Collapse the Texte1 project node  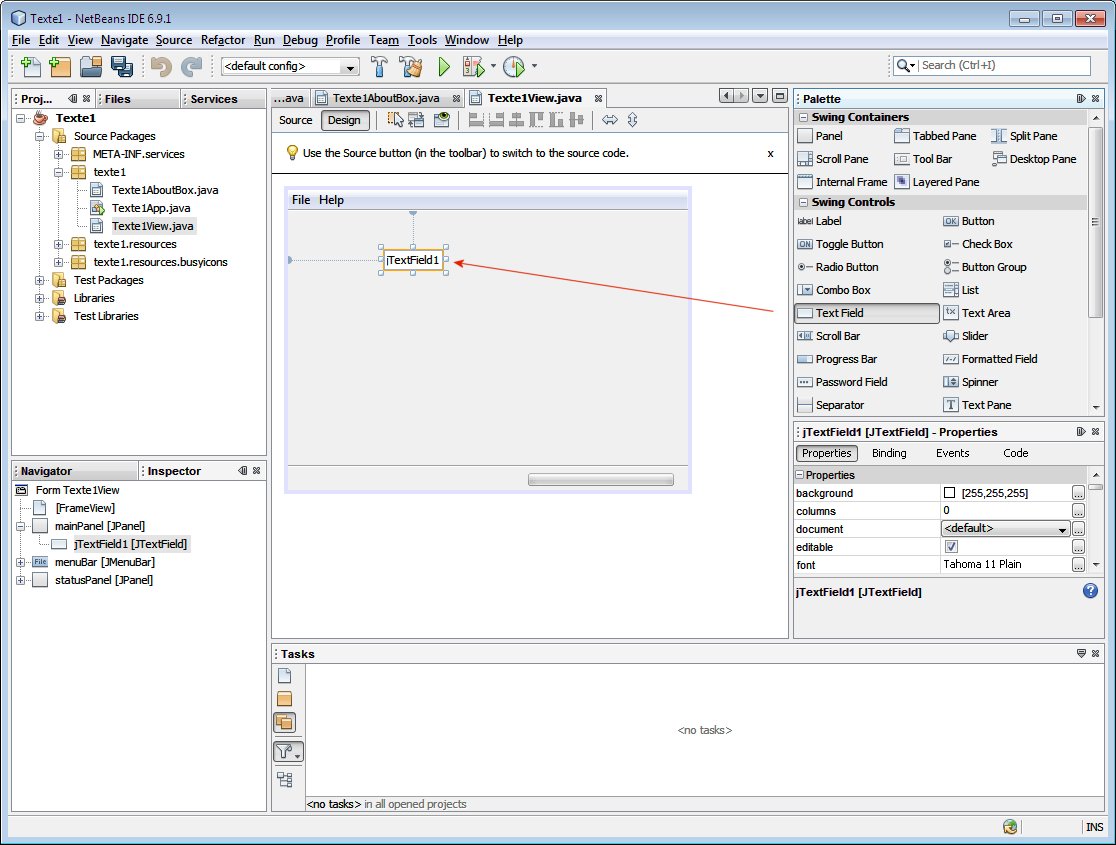tap(21, 118)
